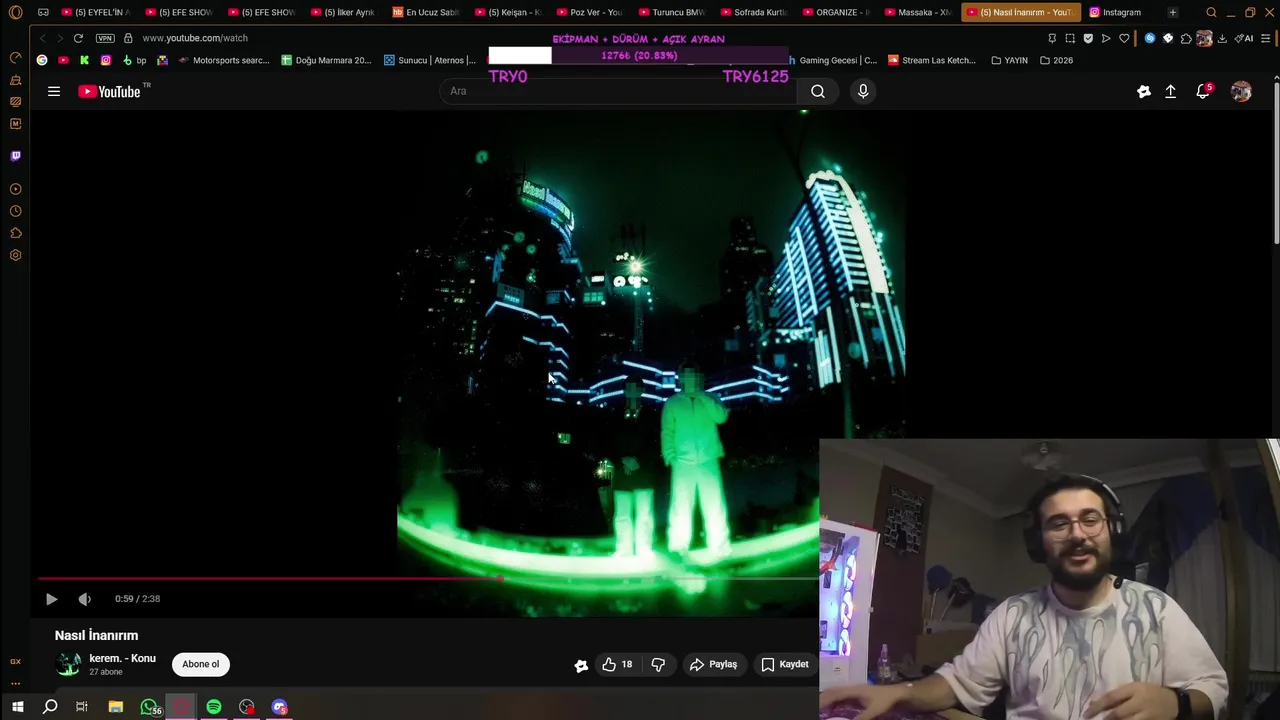Type in the Ara search field
Screen dimensions: 1280x720
click(620, 91)
